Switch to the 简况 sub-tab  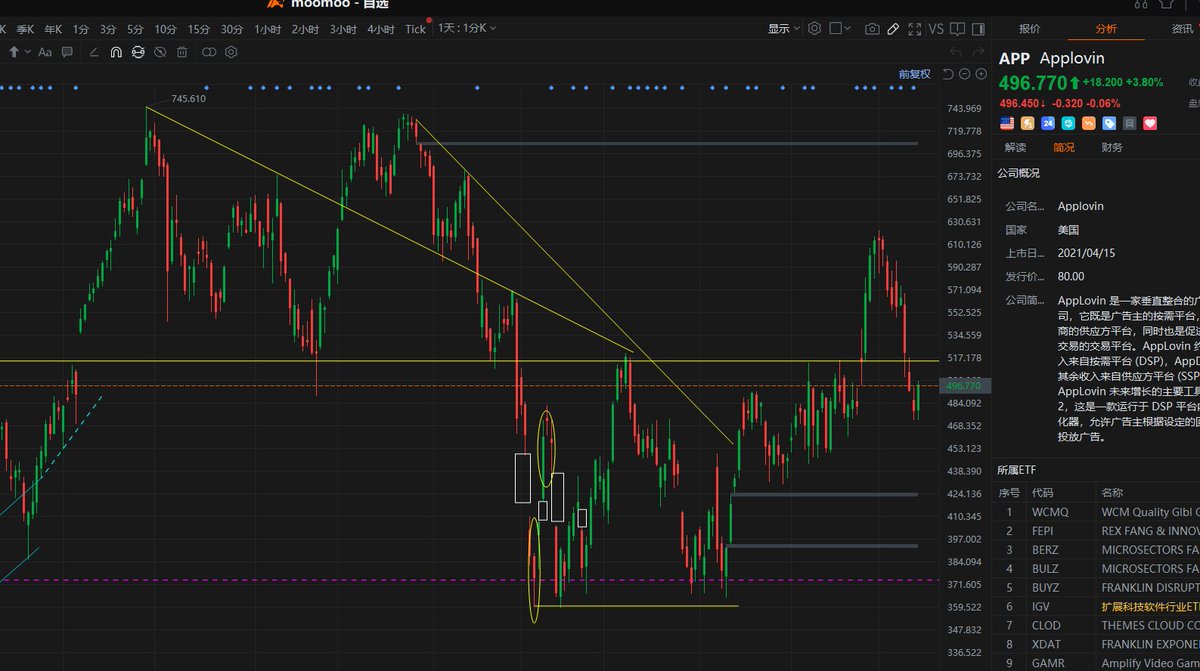click(1064, 147)
